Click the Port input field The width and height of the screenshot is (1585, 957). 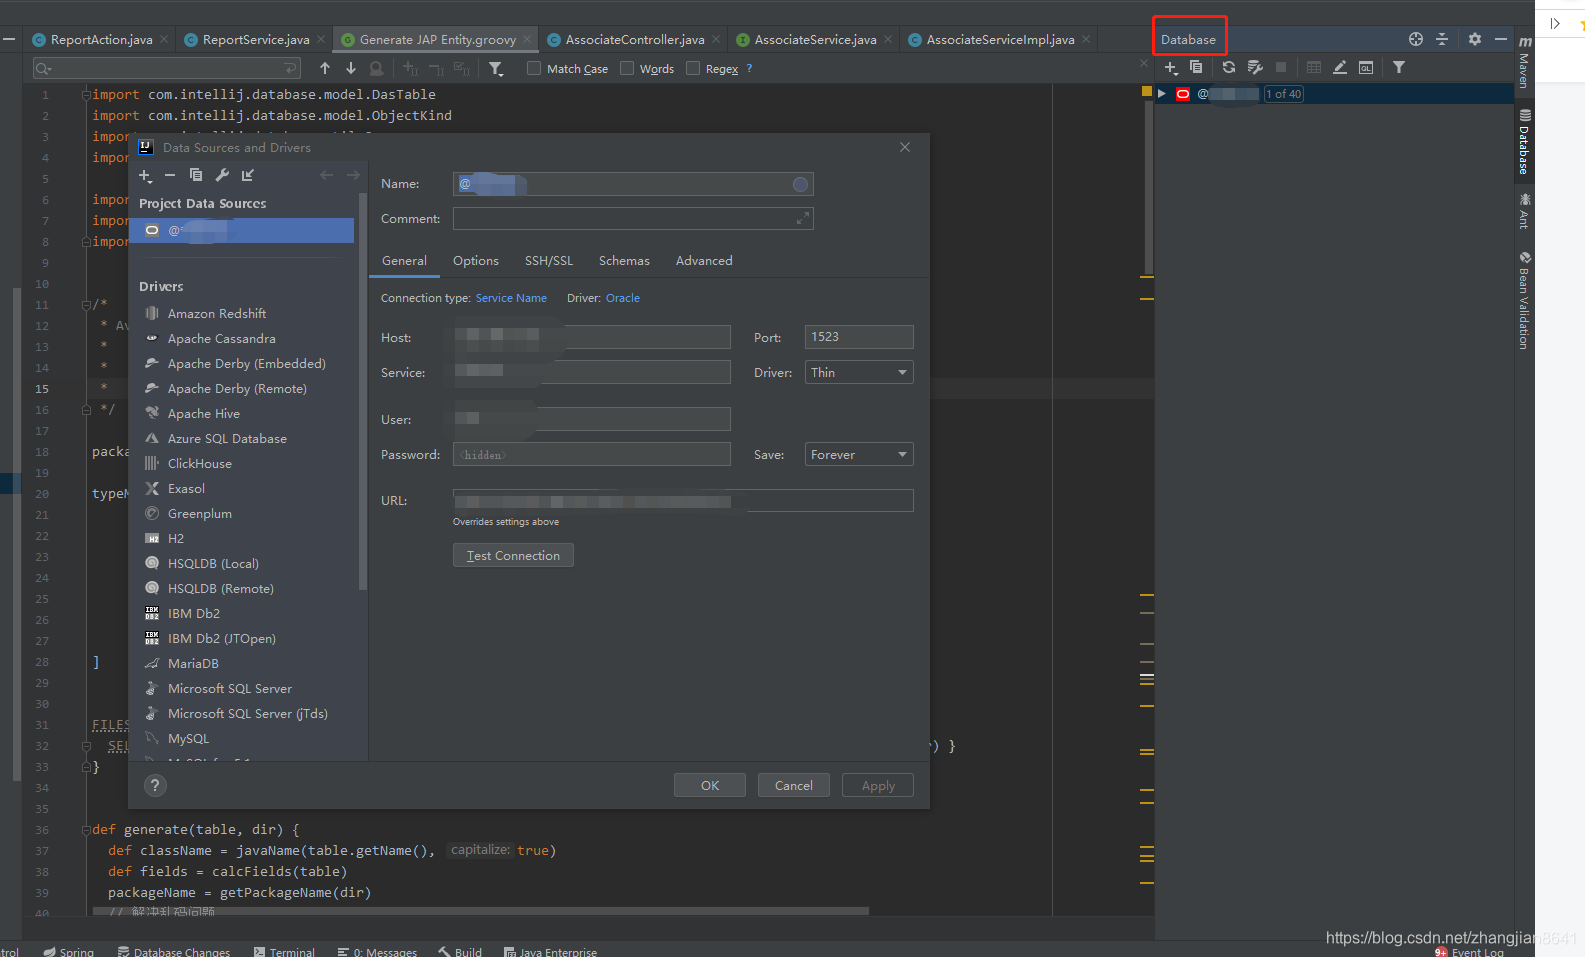[x=859, y=337]
